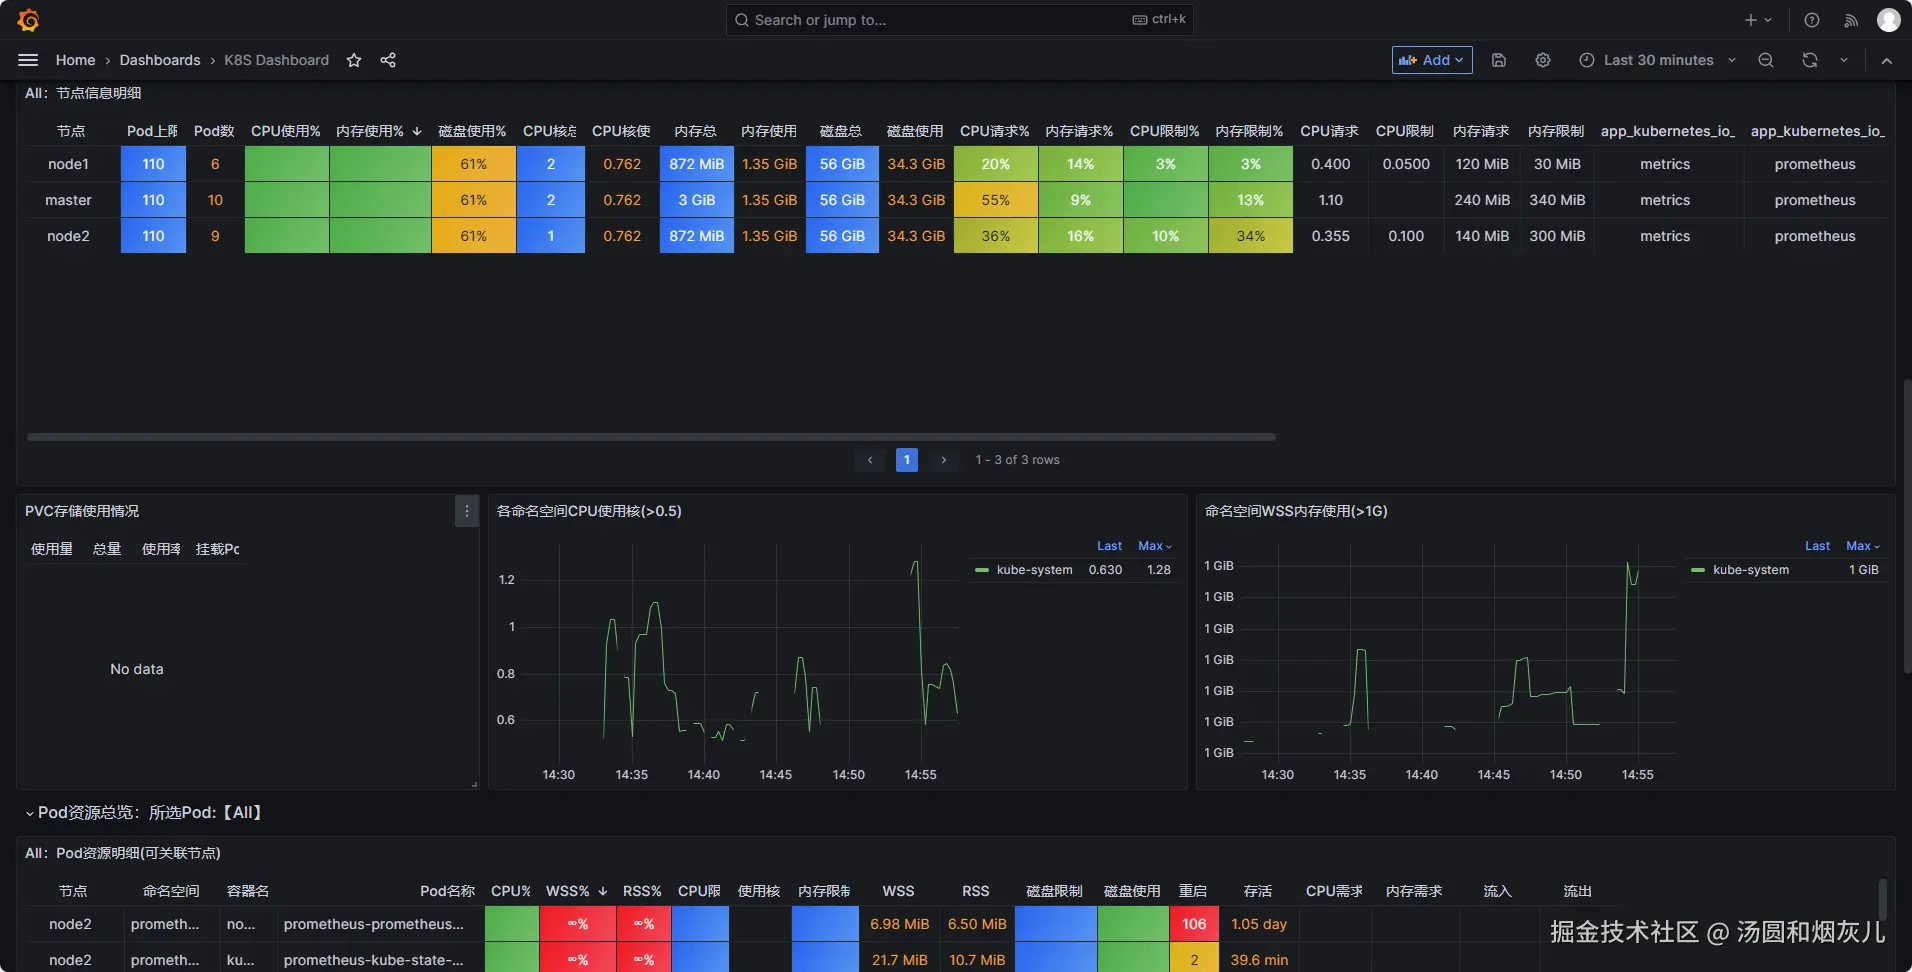Collapse the top navigation with chevron

(1887, 60)
